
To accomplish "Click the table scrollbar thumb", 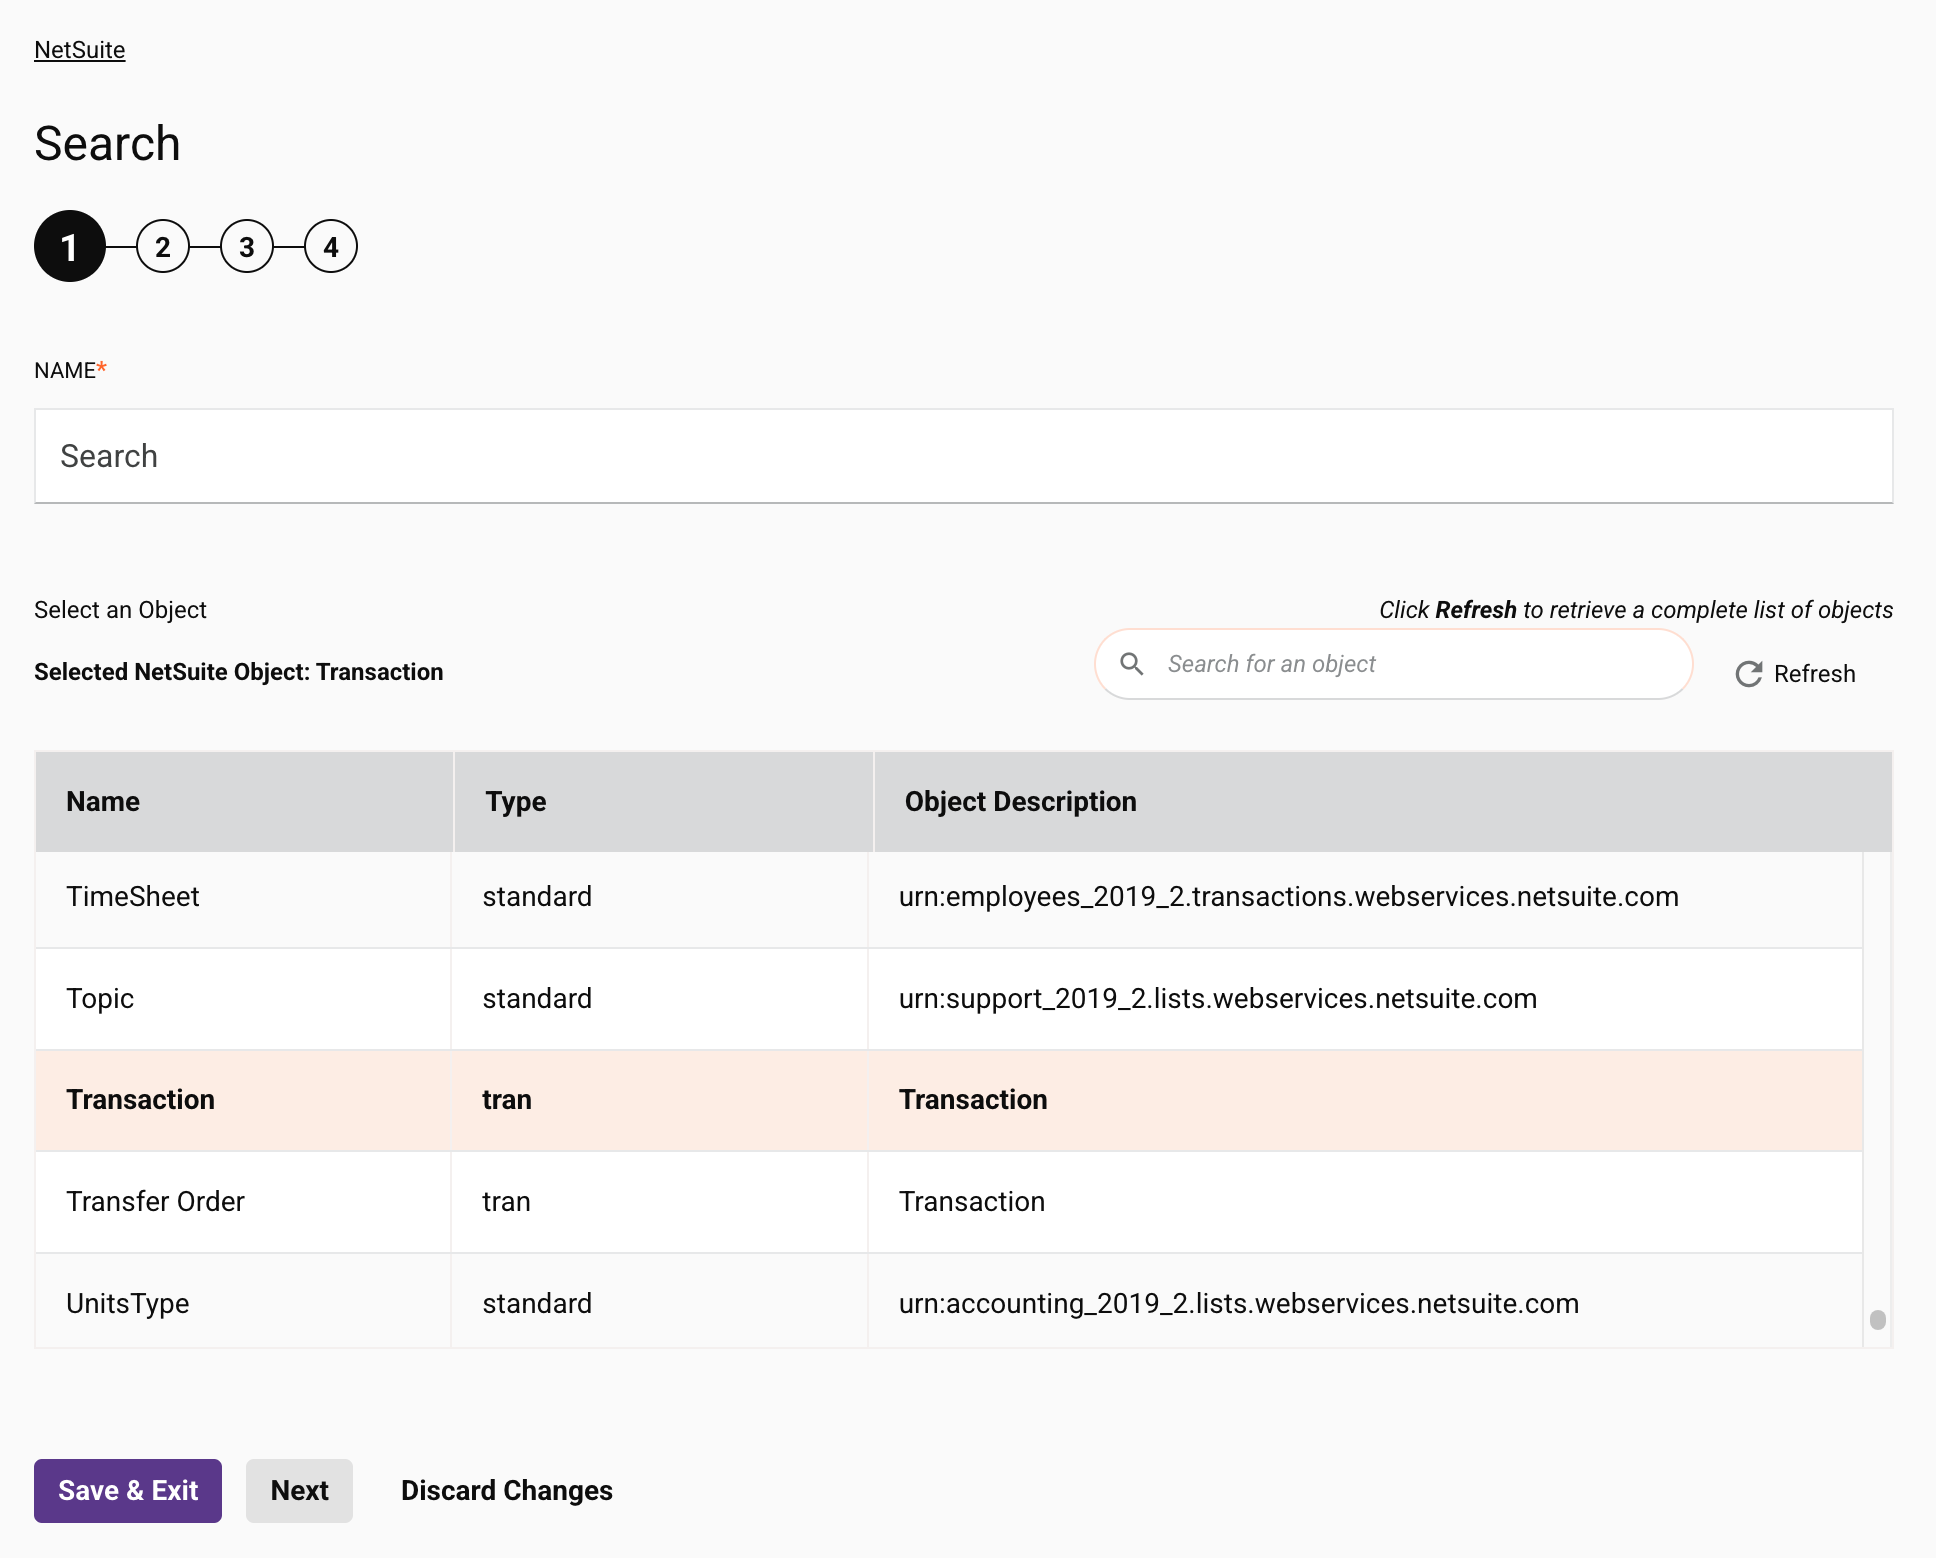I will coord(1878,1320).
